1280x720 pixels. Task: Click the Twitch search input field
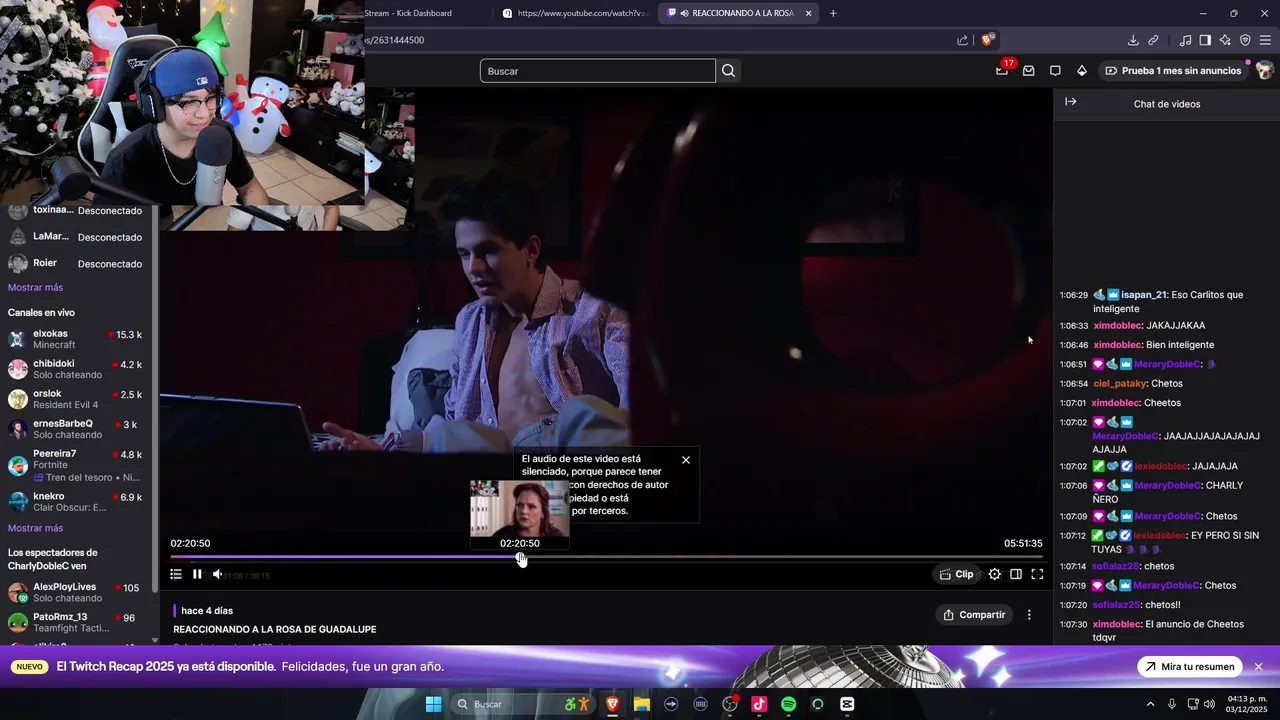click(598, 71)
